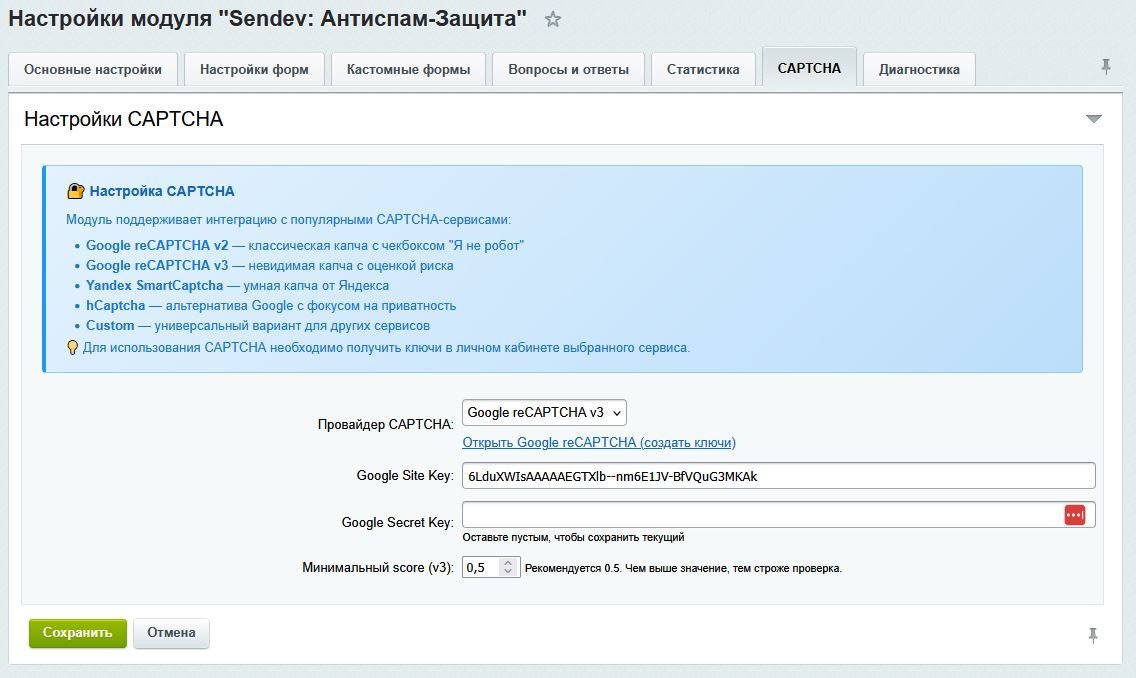Click the Отмена button
The height and width of the screenshot is (678, 1136).
(x=170, y=633)
